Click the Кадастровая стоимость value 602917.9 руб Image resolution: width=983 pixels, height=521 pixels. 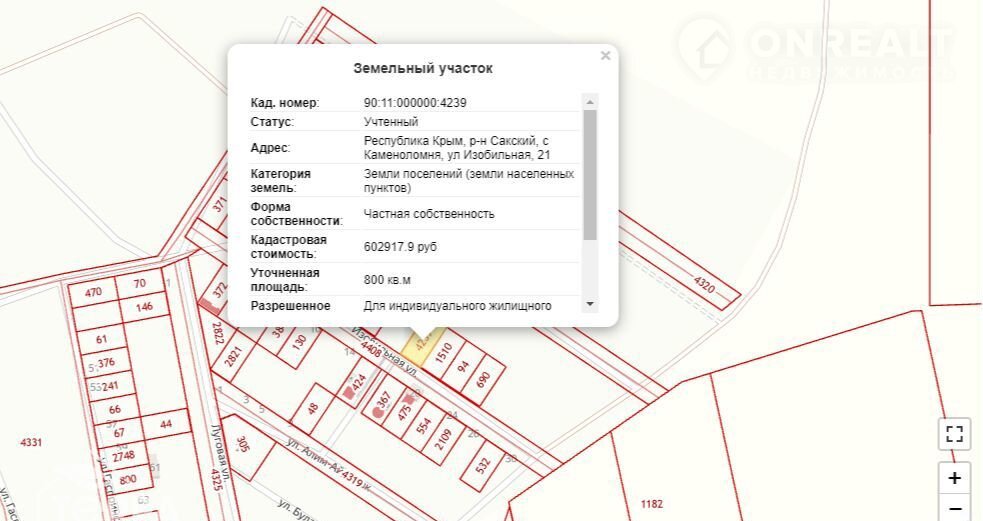pyautogui.click(x=400, y=246)
